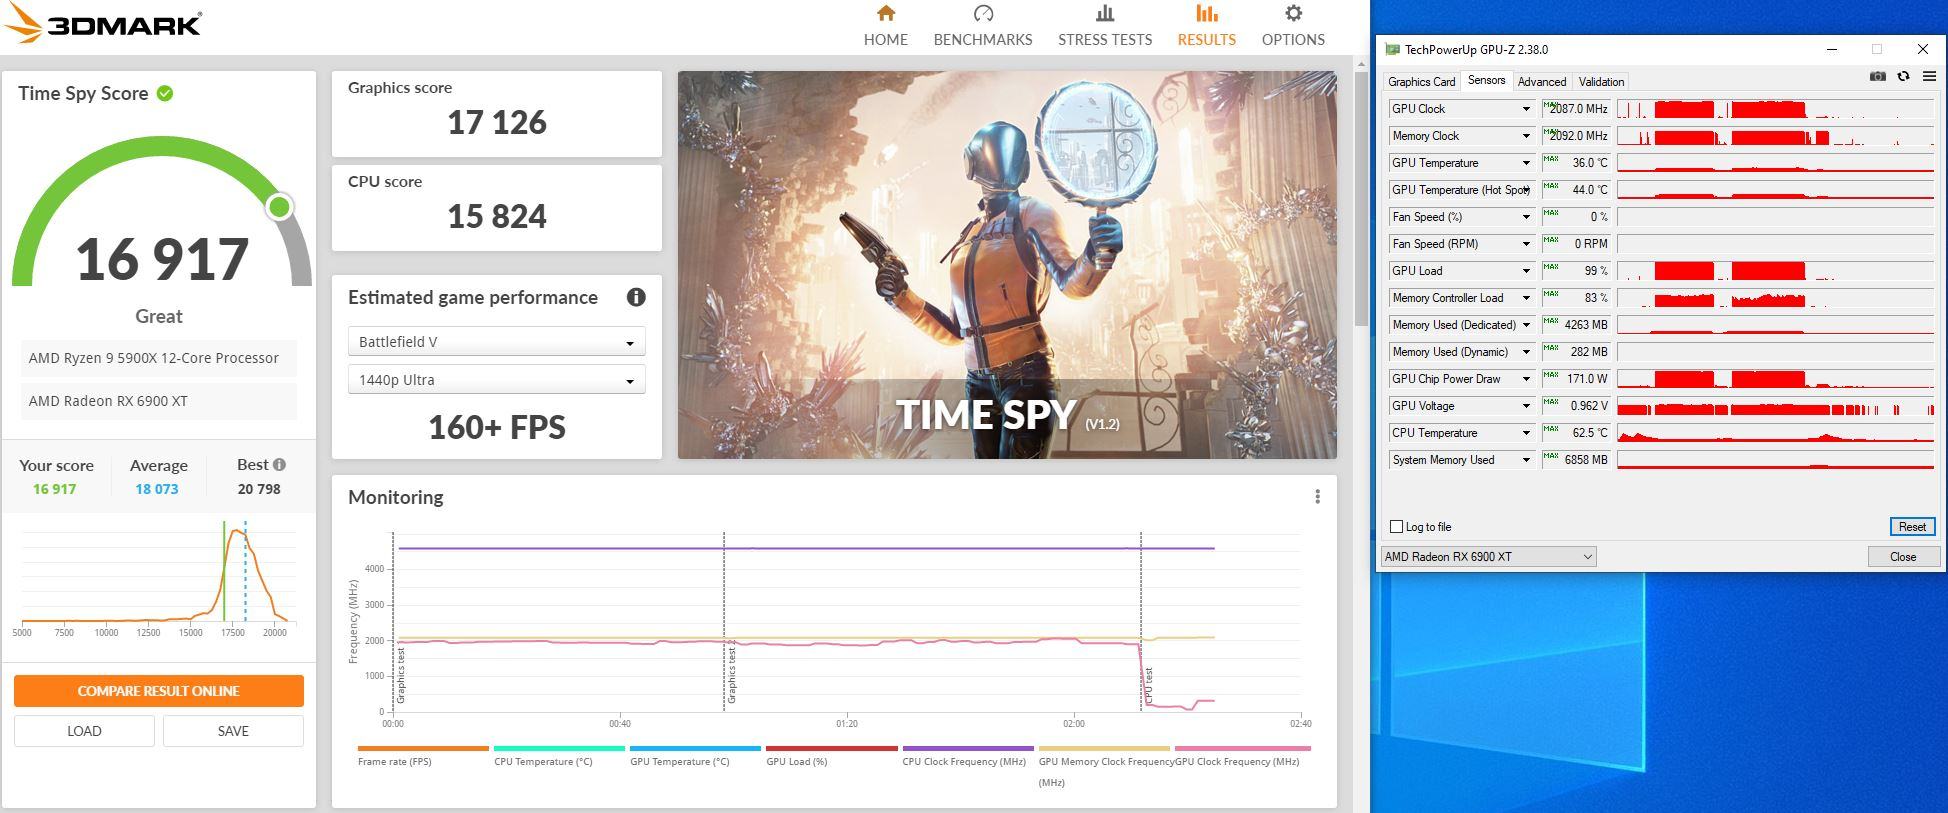
Task: Open the Battlefield V game dropdown
Action: coord(496,342)
